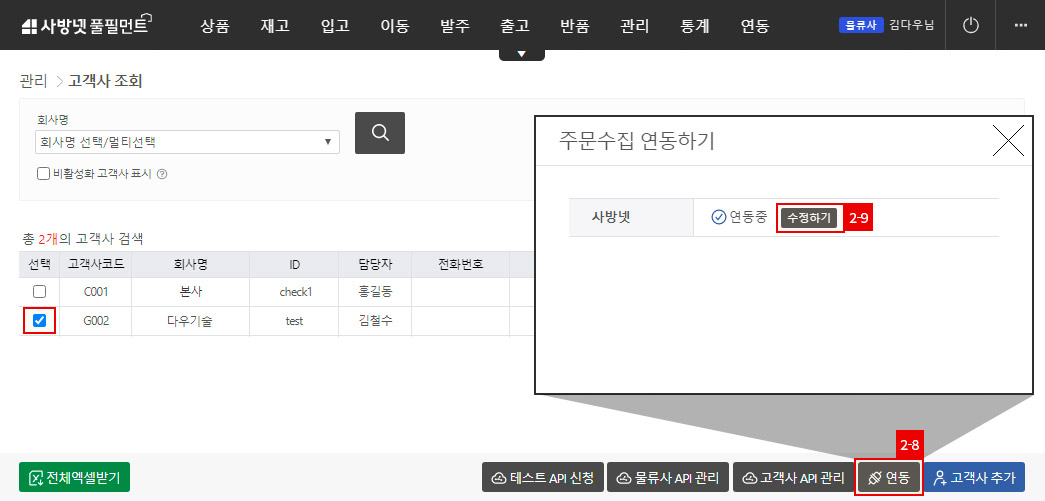Image resolution: width=1045 pixels, height=501 pixels.
Task: Click 고객사 추가 blue button
Action: tap(974, 477)
